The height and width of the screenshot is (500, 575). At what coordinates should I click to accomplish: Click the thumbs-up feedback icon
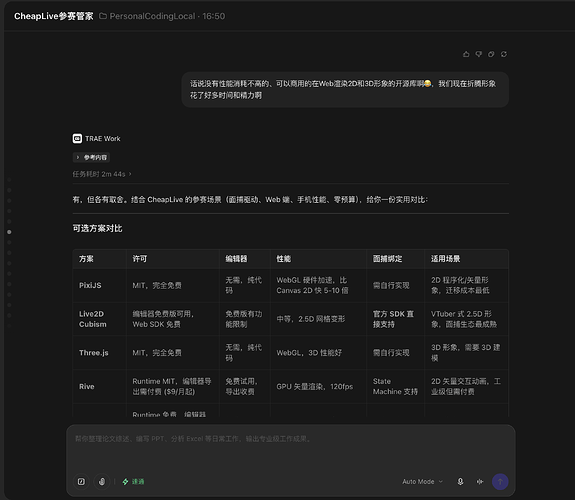466,54
